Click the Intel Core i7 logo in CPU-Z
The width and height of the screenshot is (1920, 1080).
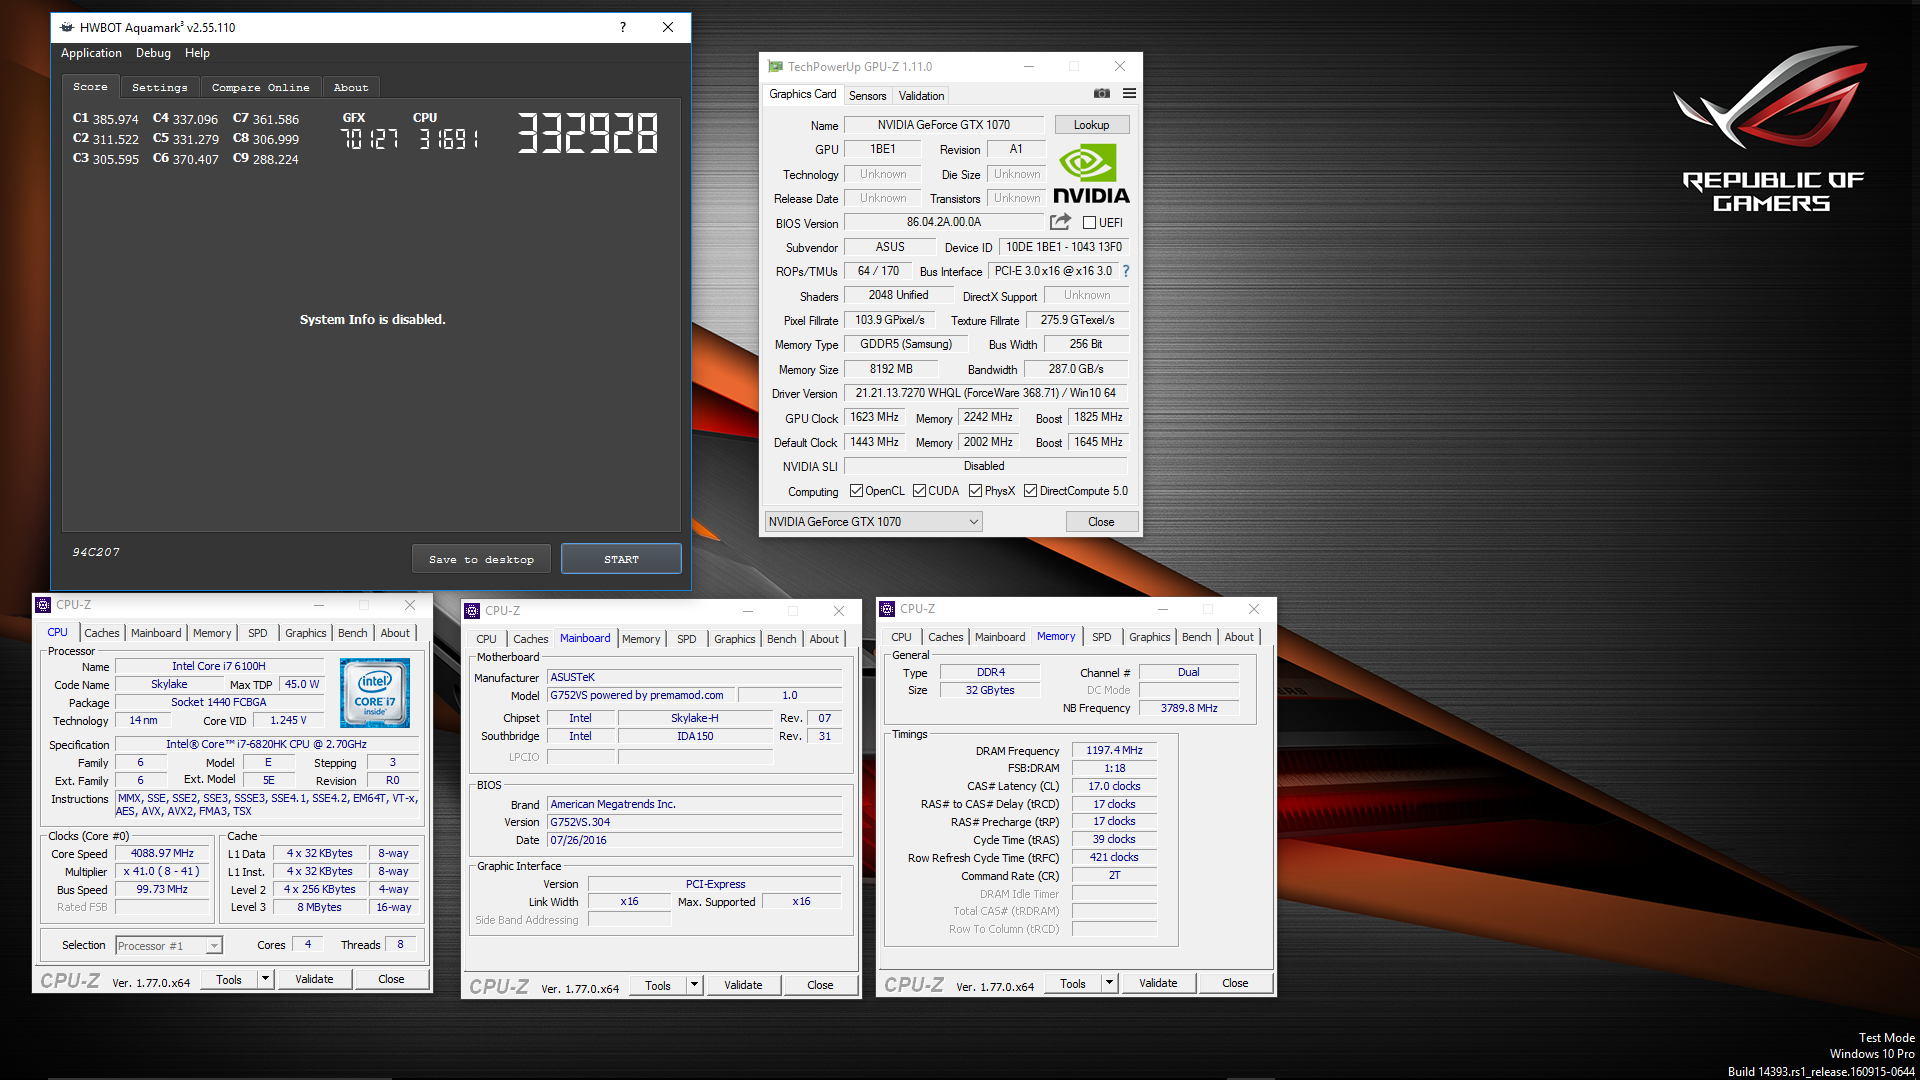click(375, 692)
